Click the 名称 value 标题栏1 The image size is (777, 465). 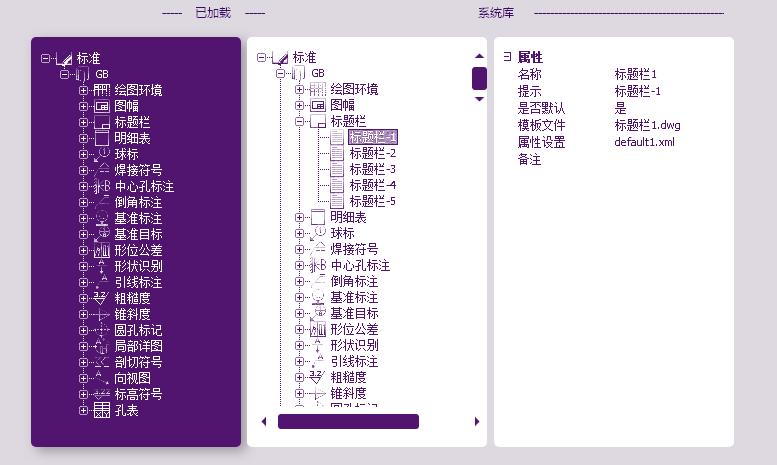[635, 74]
